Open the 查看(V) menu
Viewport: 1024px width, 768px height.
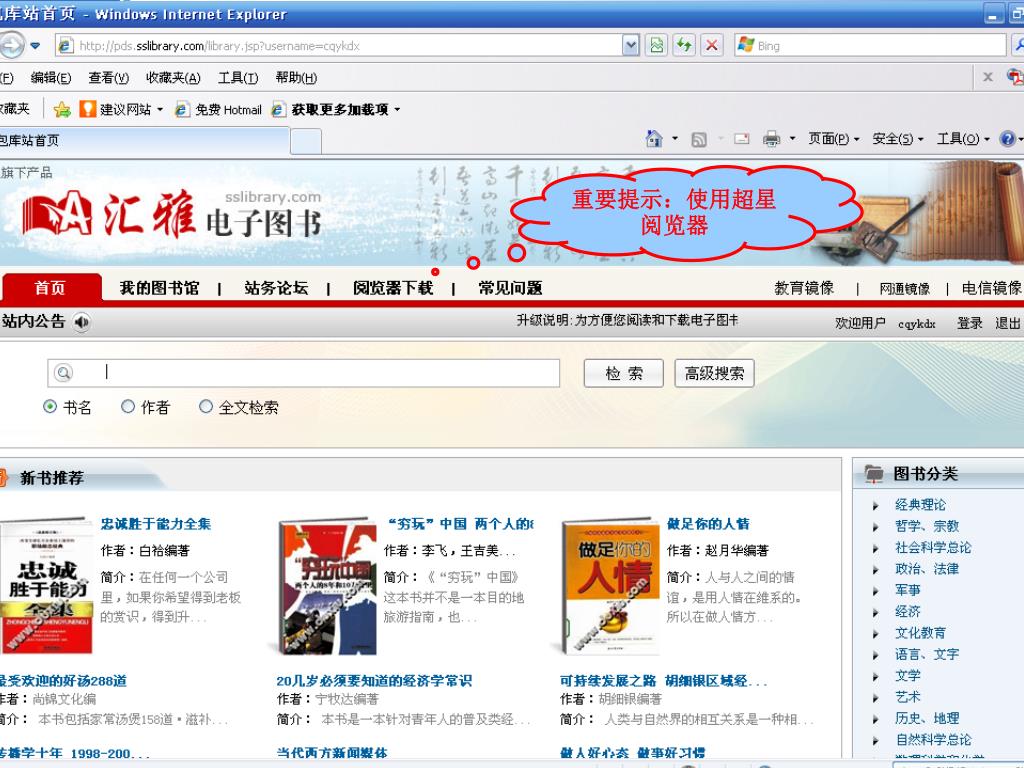[x=108, y=78]
